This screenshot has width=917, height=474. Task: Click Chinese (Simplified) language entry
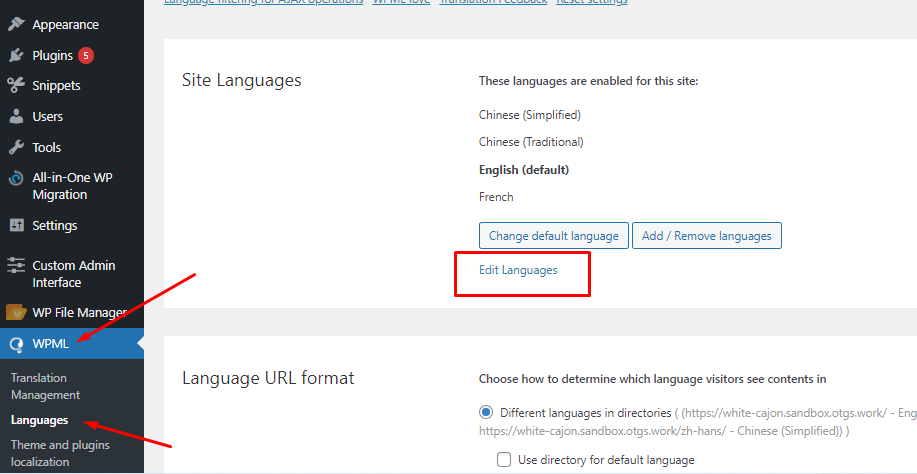click(530, 115)
